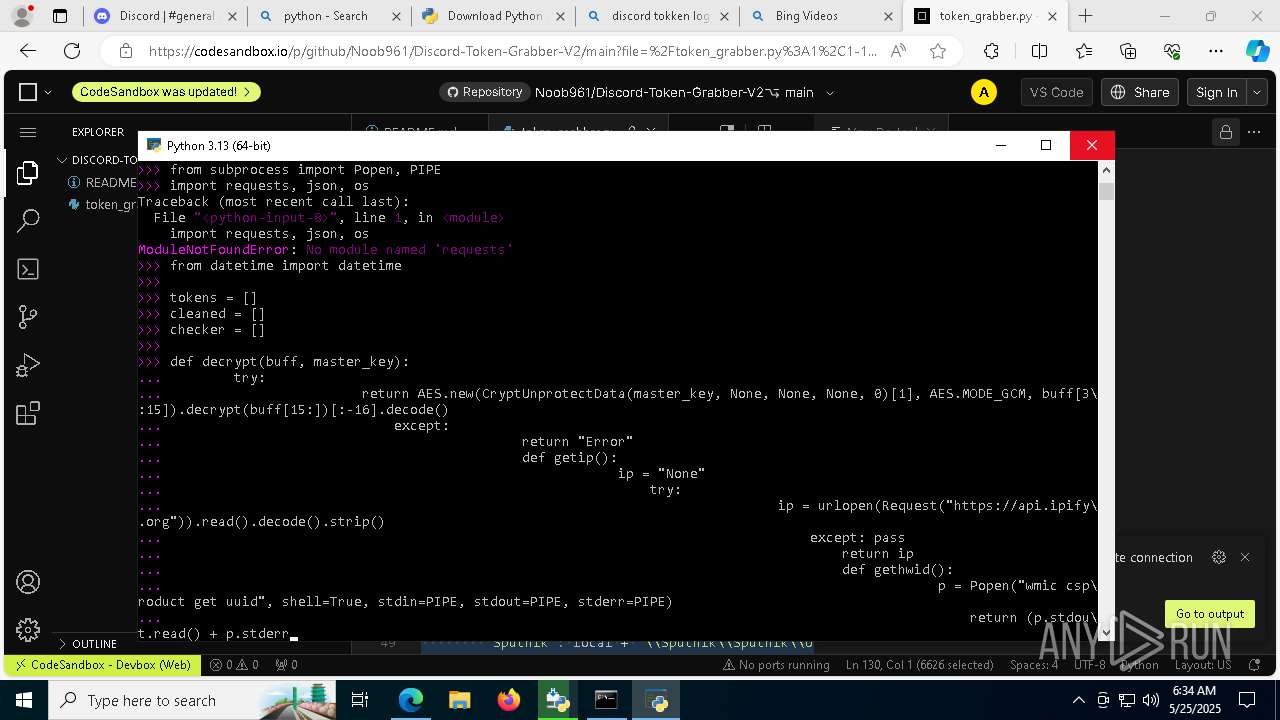Click CodeSandbox was updated banner
This screenshot has height=720, width=1280.
[166, 92]
